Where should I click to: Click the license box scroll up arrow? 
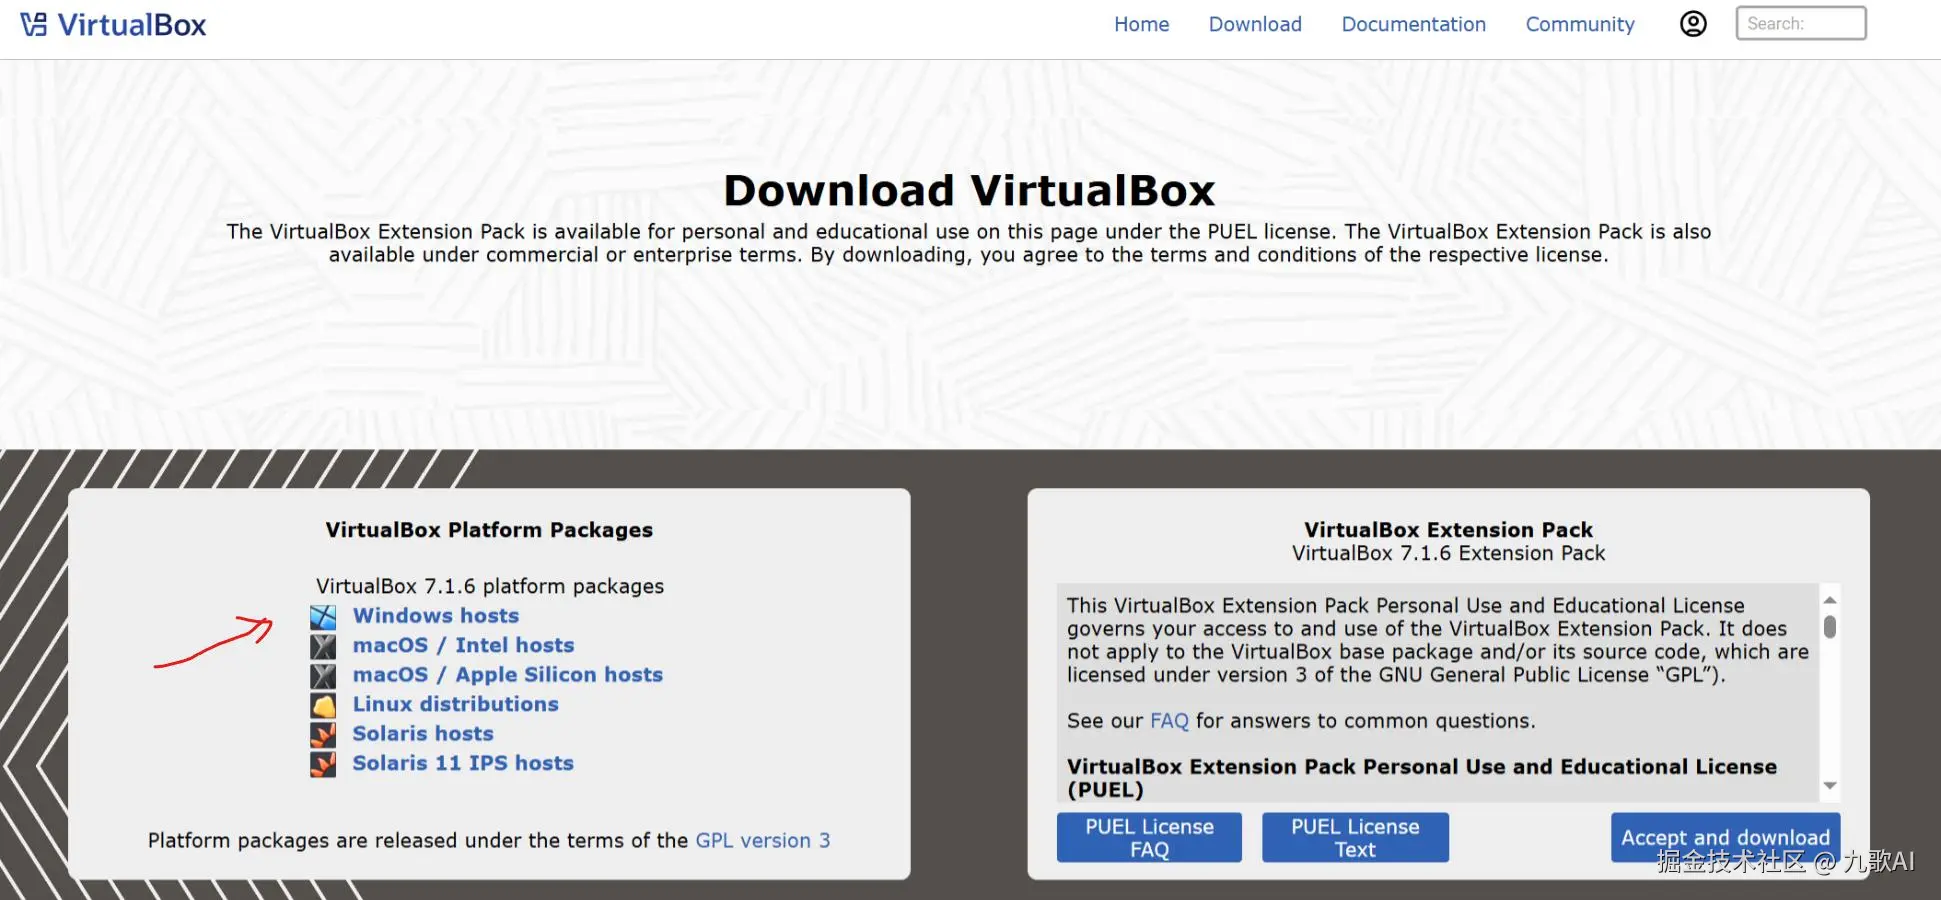point(1830,600)
